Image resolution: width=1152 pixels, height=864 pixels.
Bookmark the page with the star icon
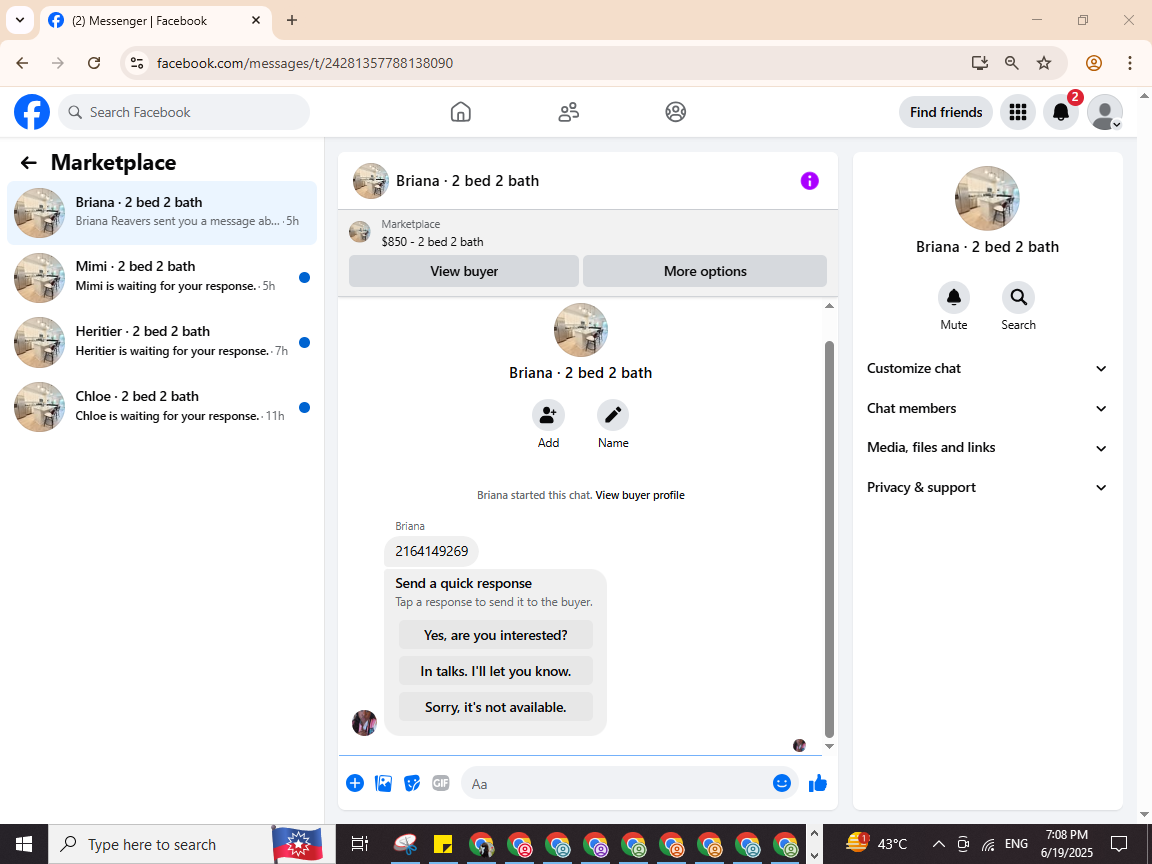(1044, 63)
